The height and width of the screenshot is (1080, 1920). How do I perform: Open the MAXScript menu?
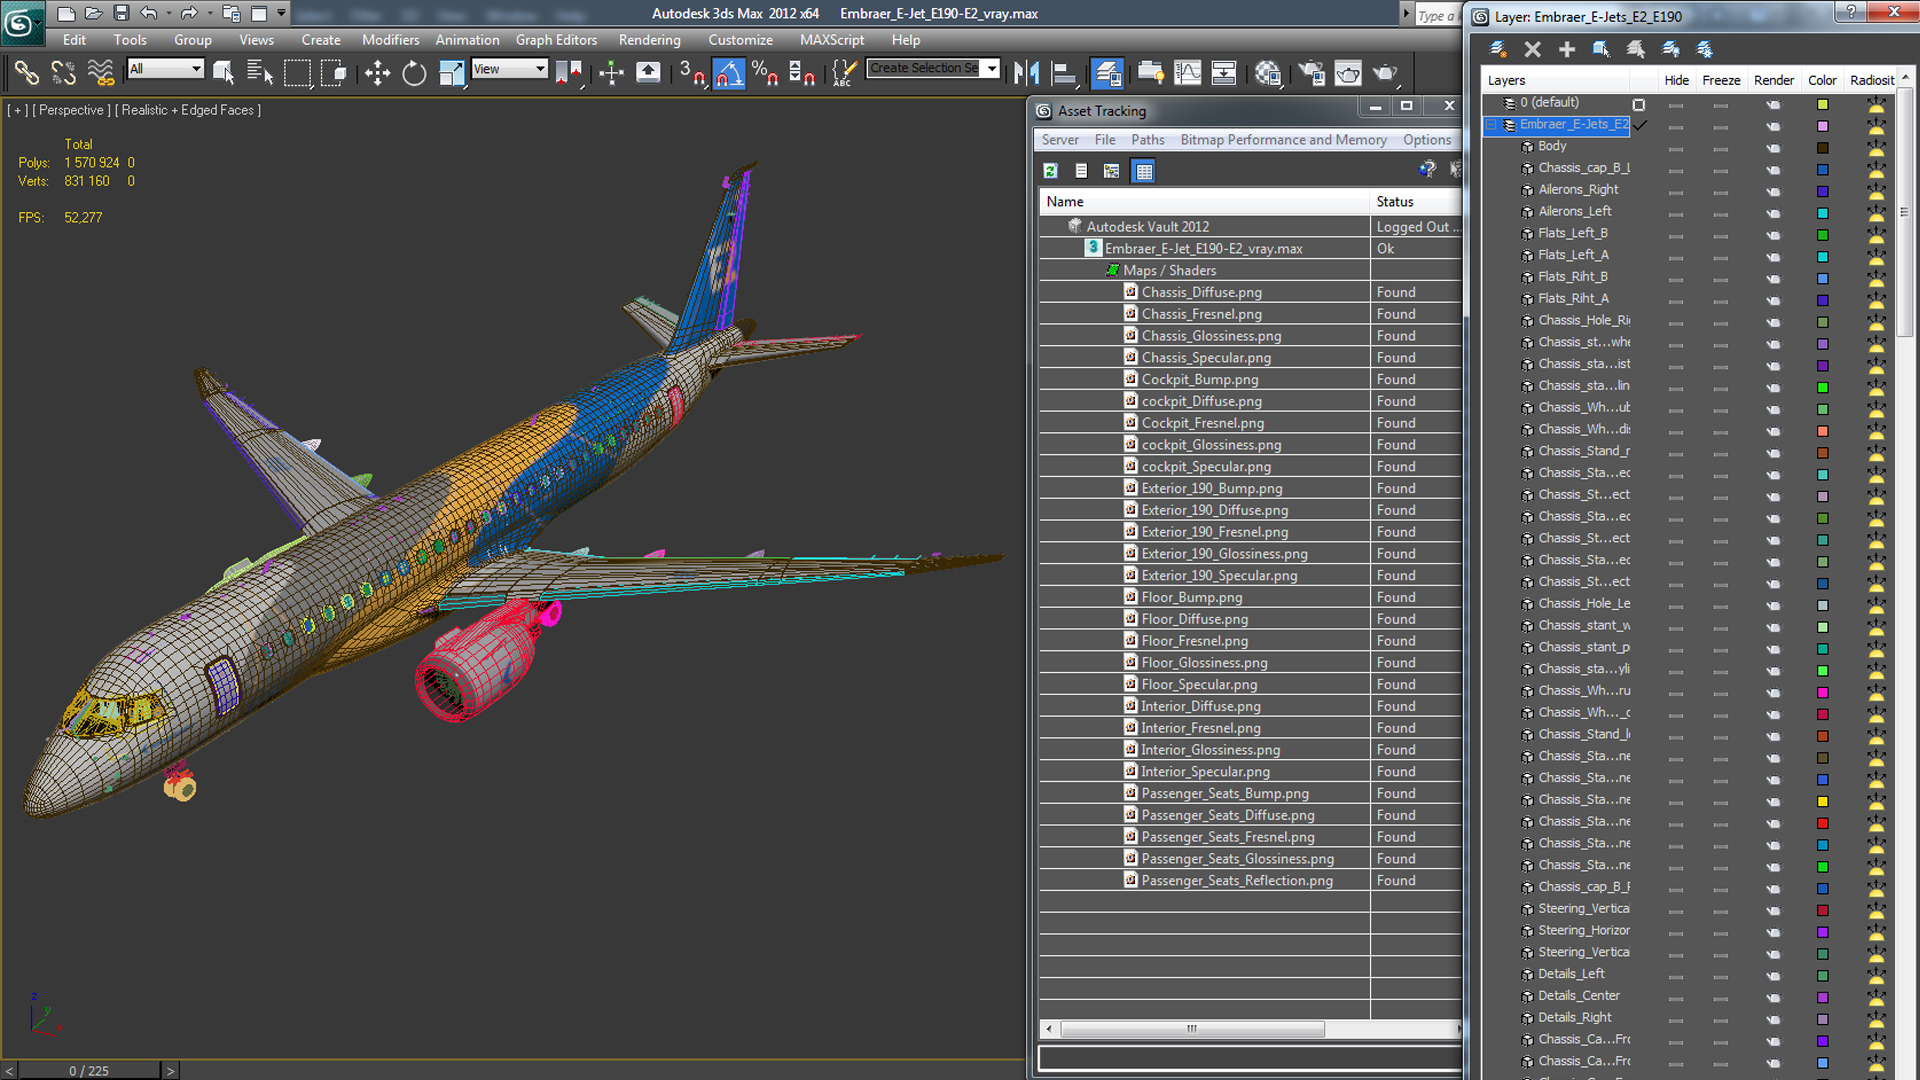point(831,40)
